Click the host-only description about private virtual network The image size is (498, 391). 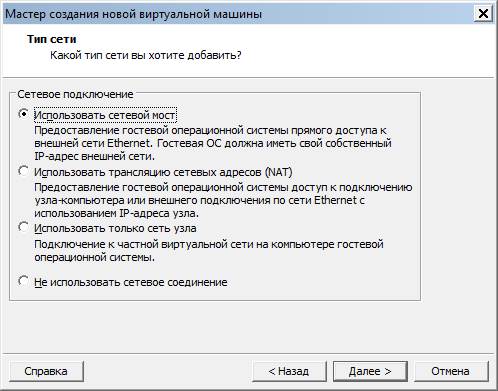[209, 251]
